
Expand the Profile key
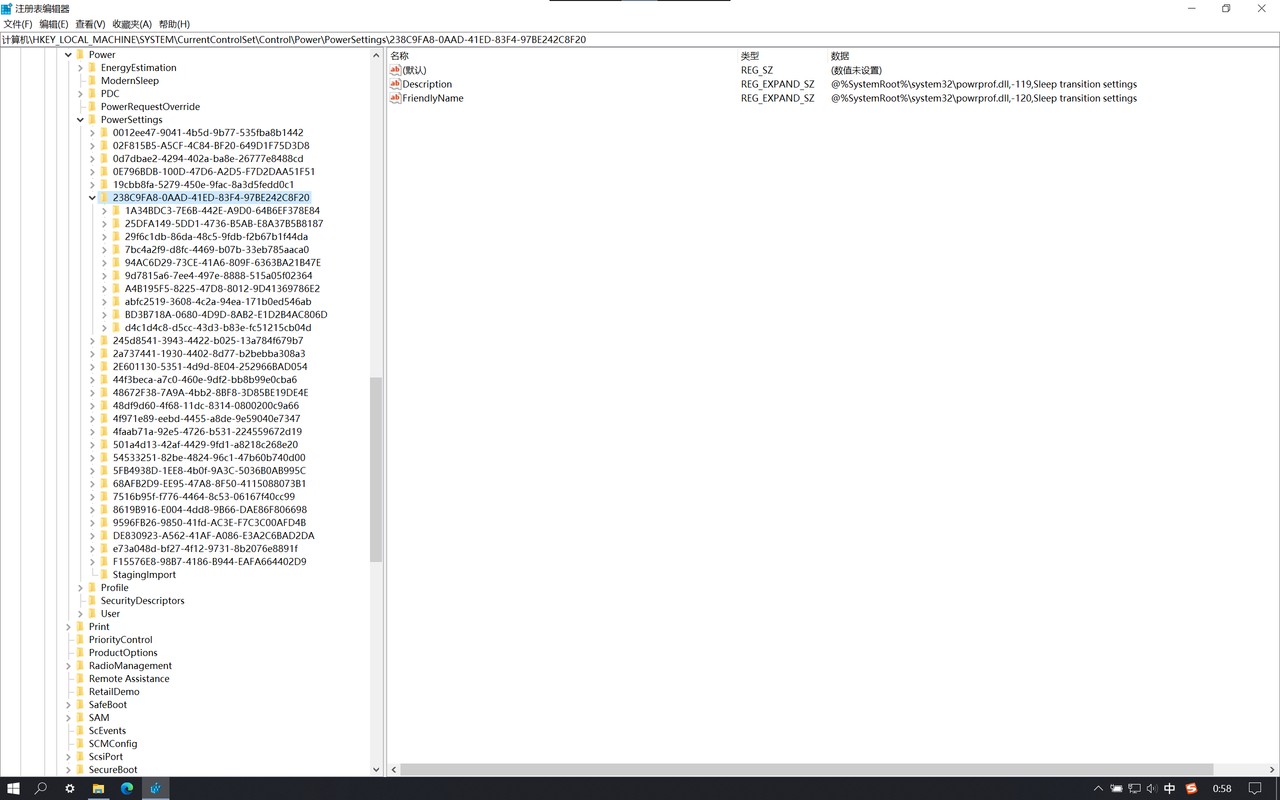pyautogui.click(x=80, y=588)
